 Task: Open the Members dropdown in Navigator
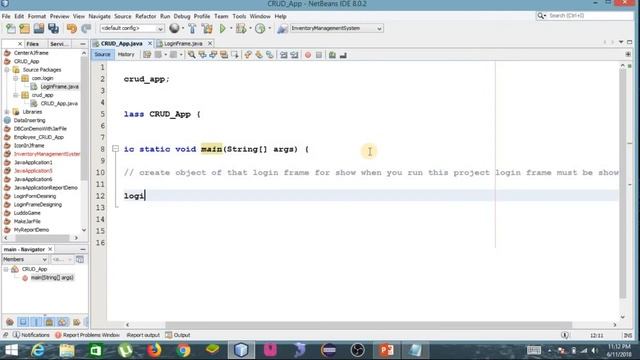click(25, 259)
